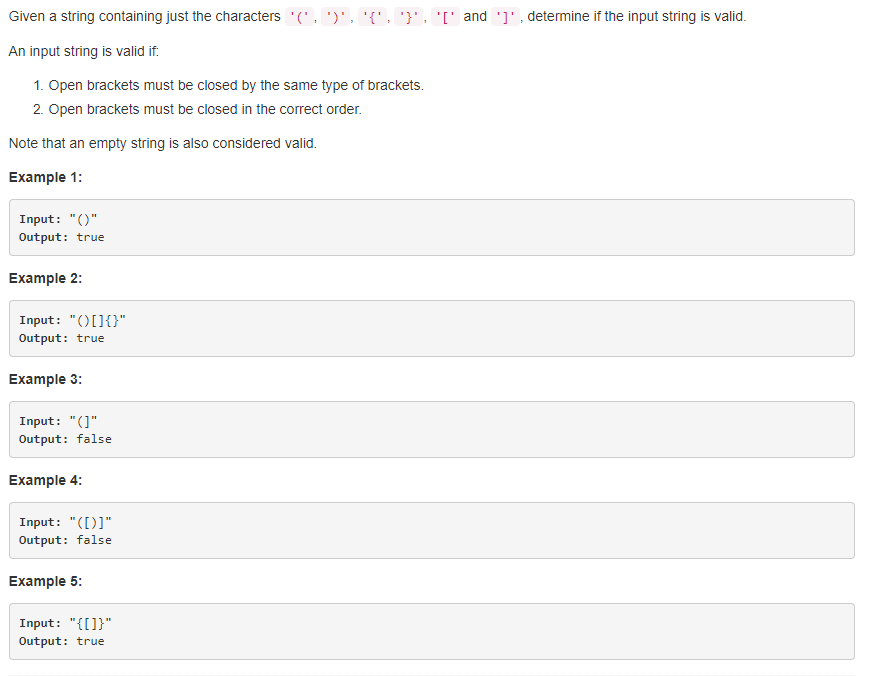Click the empty string note sentence
Image resolution: width=869 pixels, height=677 pixels.
click(163, 143)
